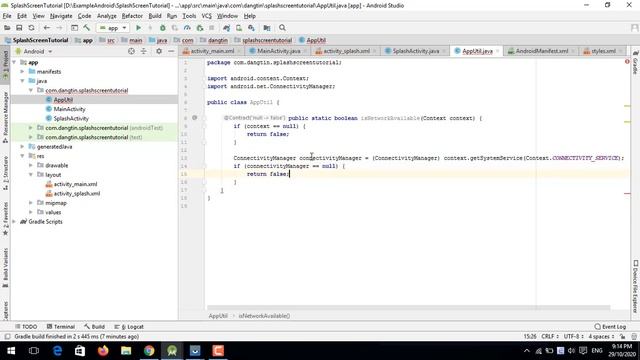Open the Refactor menu
Screen dimensions: 640x360
click(x=132, y=16)
